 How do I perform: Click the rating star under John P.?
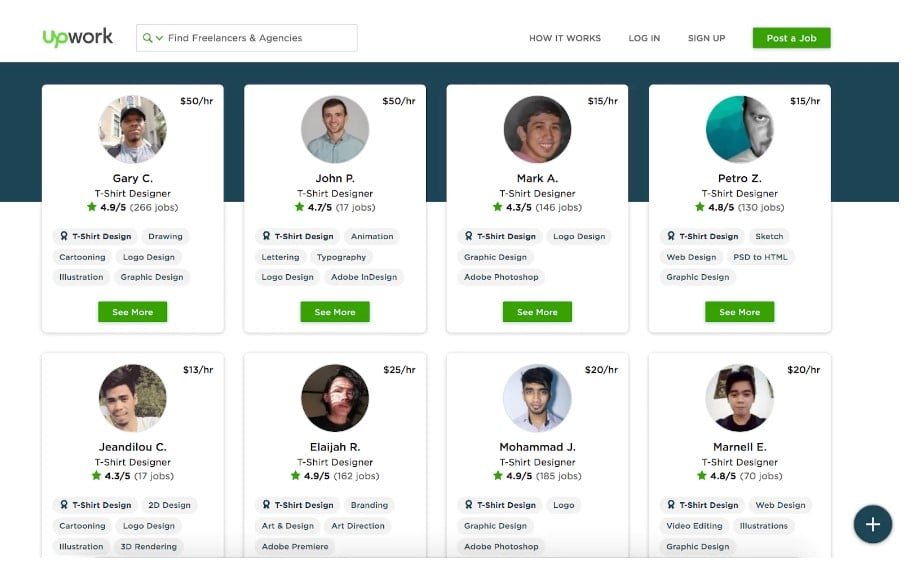pos(299,206)
